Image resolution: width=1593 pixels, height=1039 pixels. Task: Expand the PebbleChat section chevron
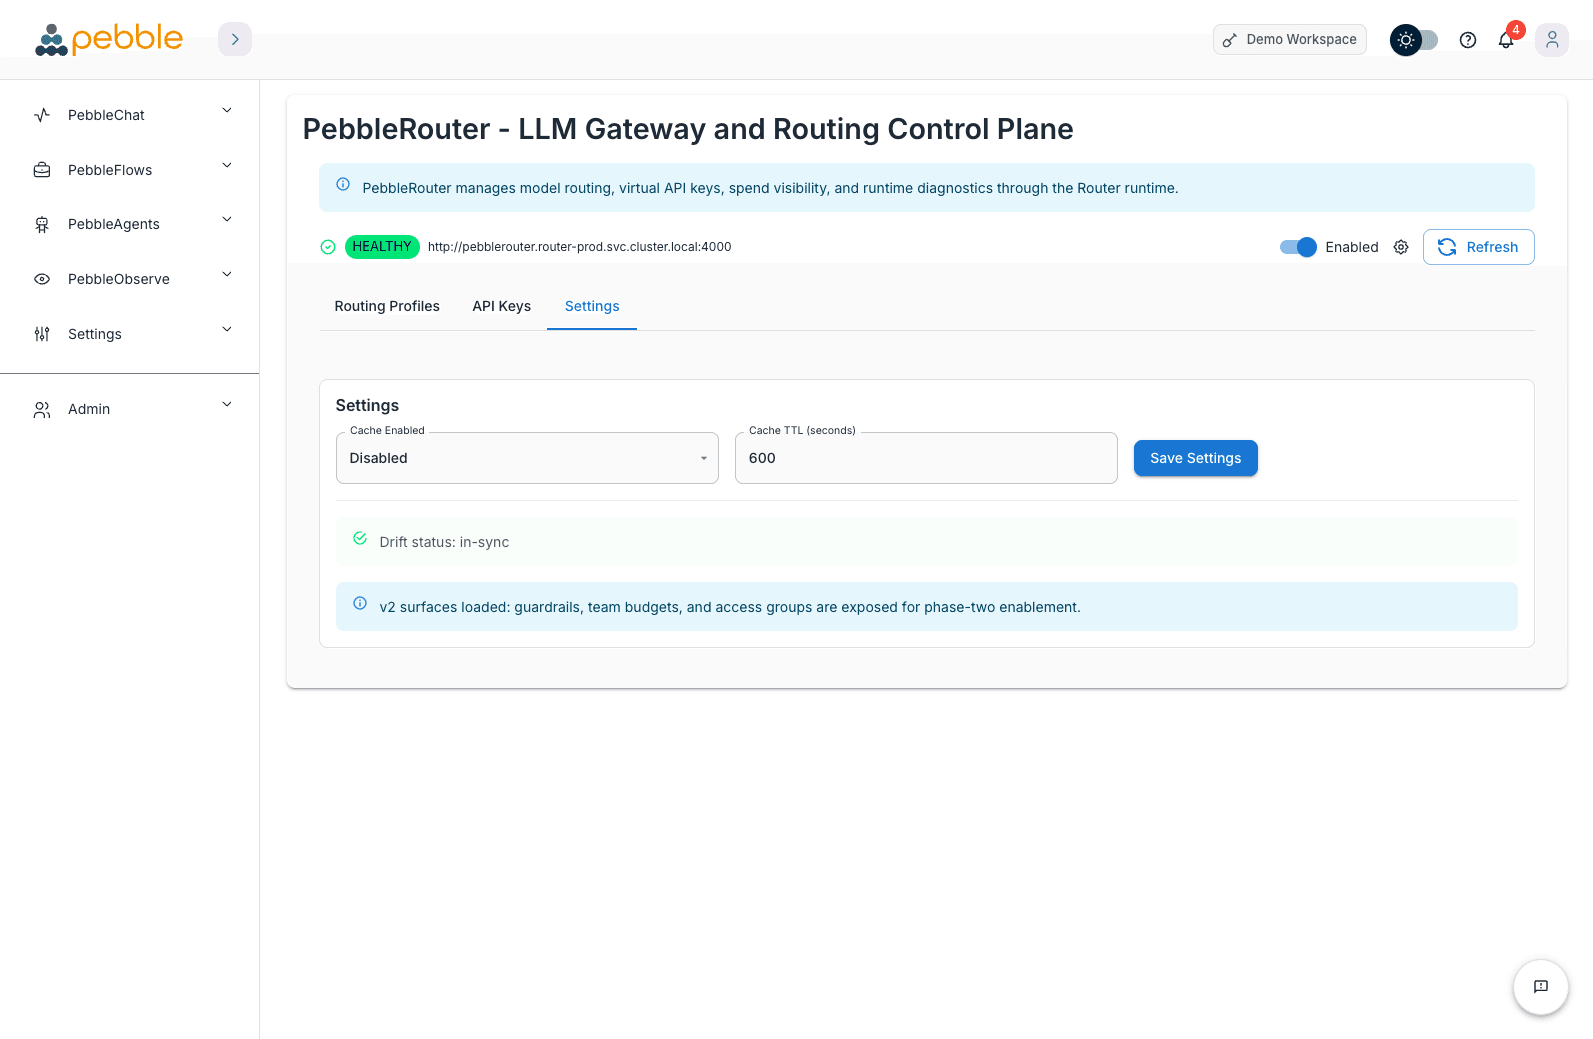click(226, 110)
